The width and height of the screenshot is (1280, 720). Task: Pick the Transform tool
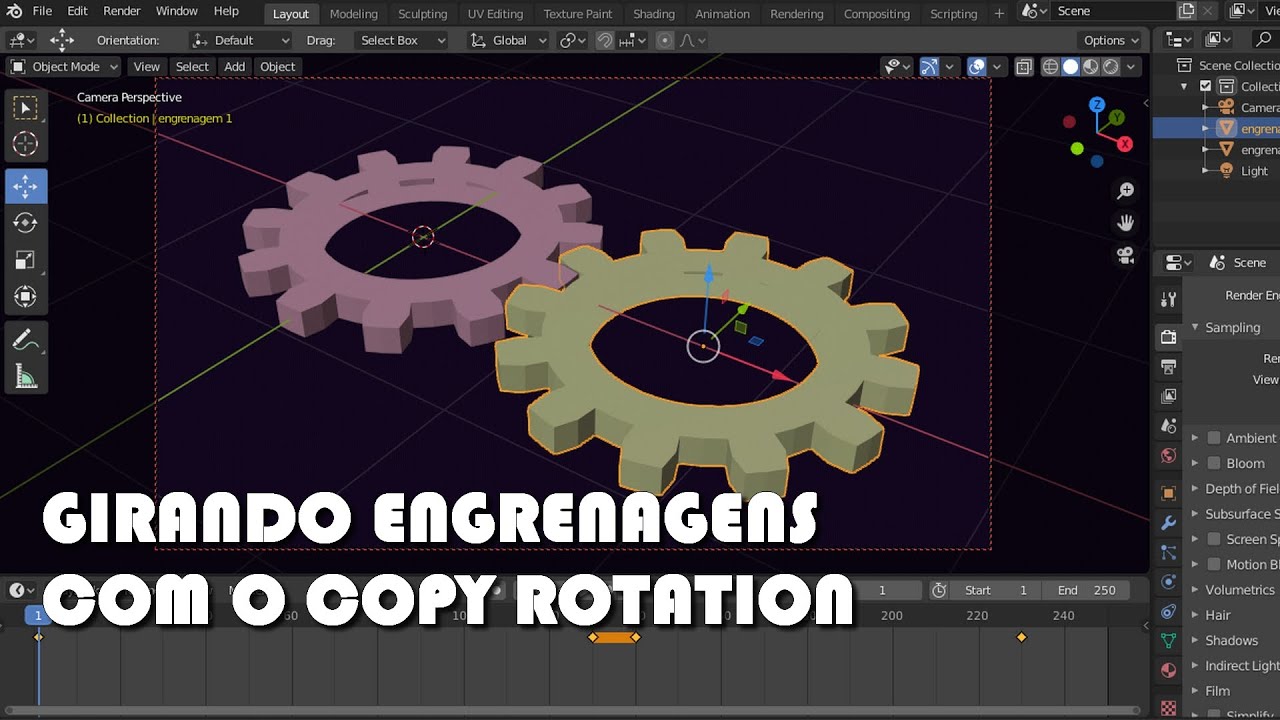pos(25,297)
